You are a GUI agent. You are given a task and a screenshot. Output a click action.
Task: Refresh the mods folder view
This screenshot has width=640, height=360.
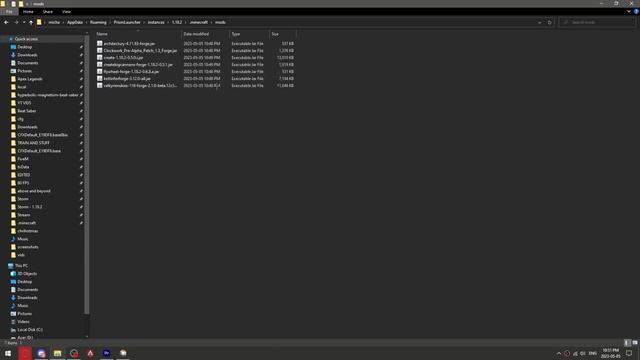pos(549,22)
